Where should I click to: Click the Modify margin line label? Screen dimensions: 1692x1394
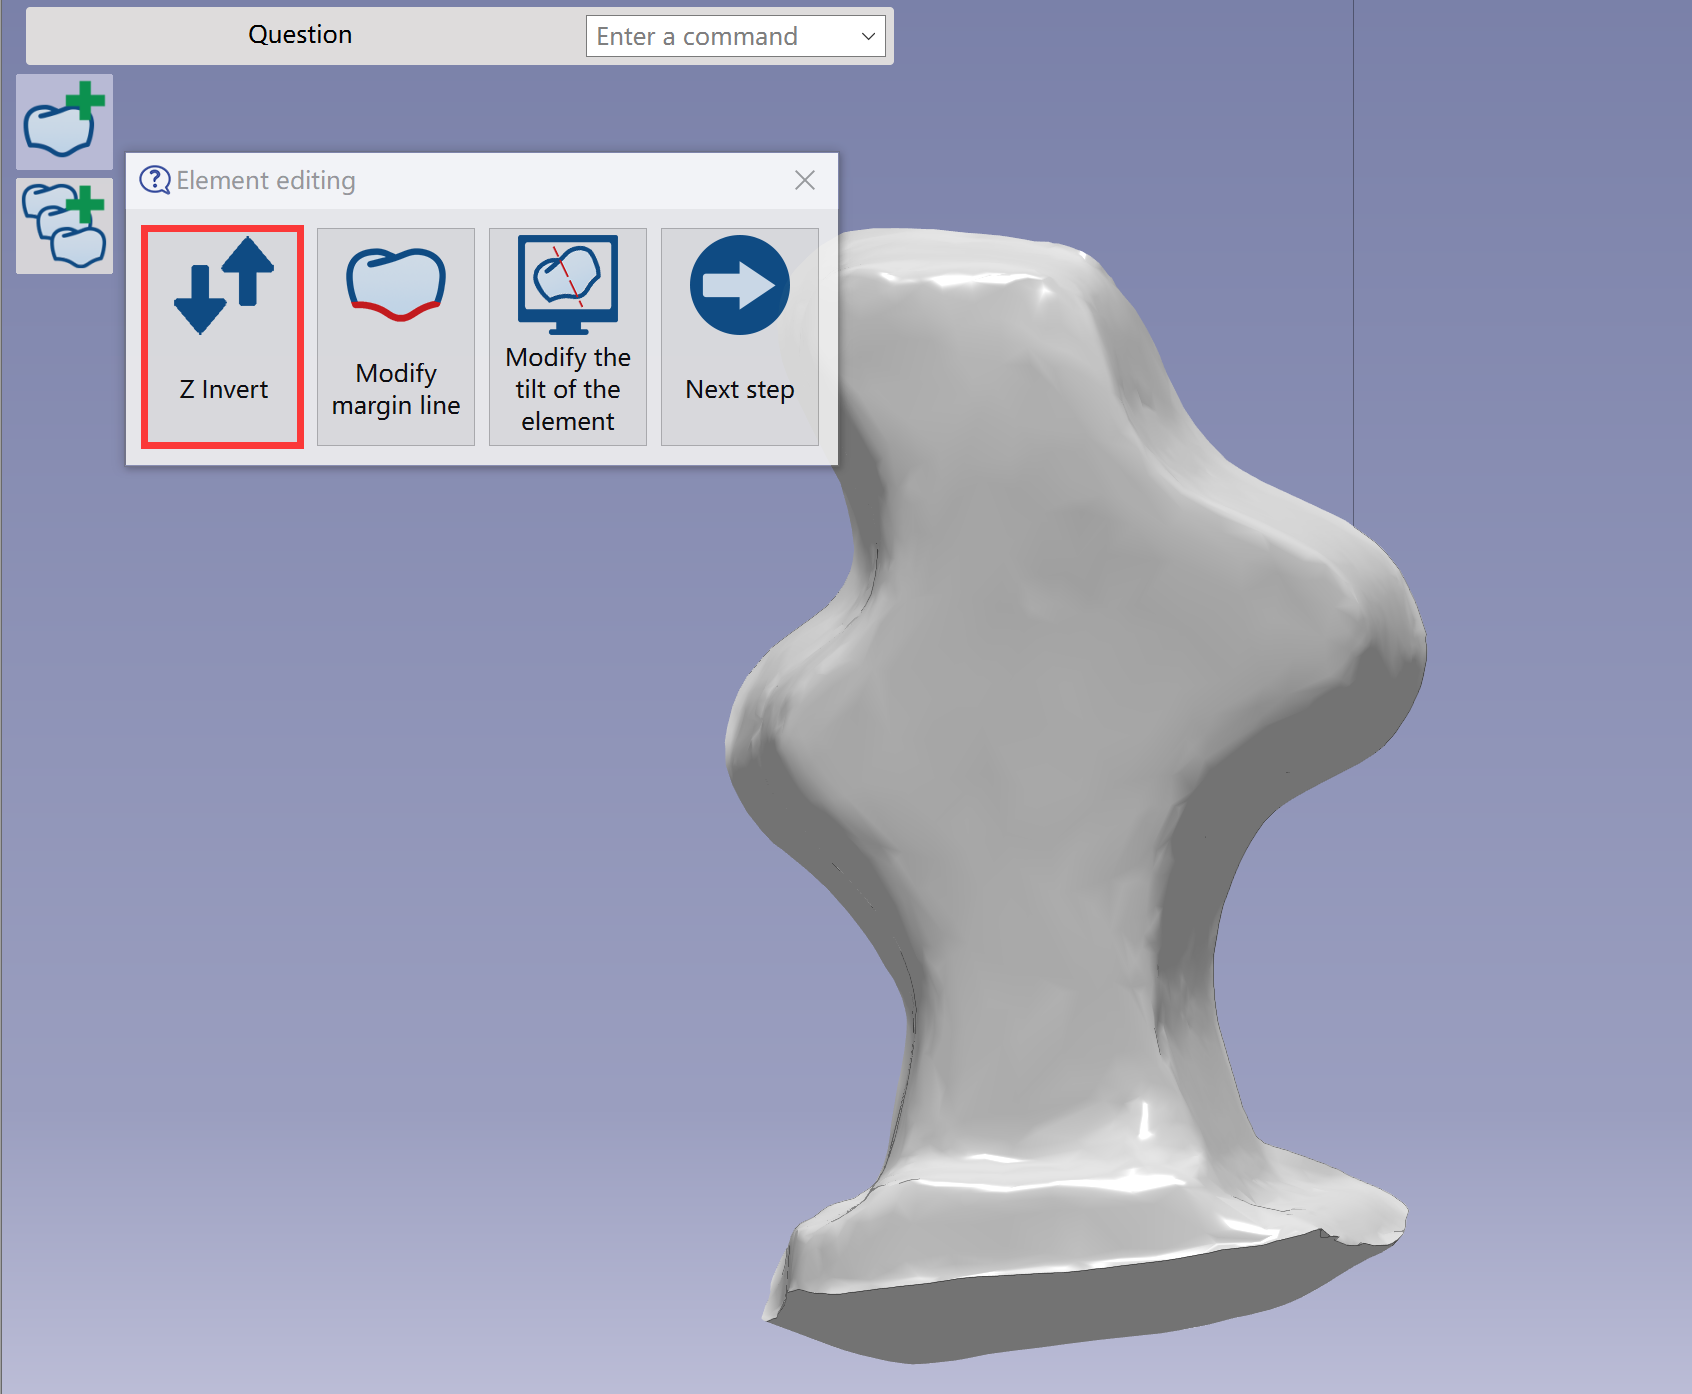click(396, 389)
